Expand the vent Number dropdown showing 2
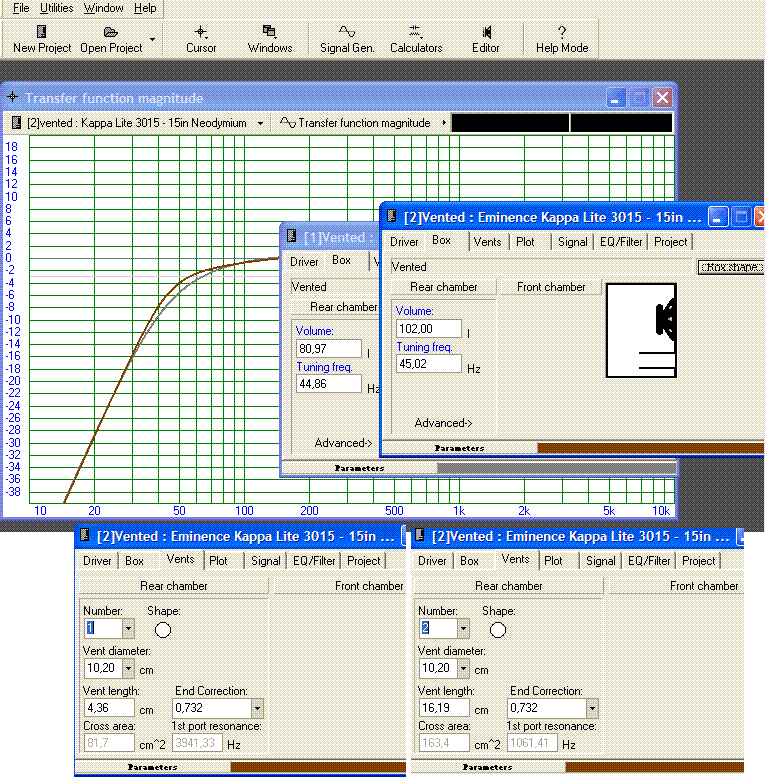The image size is (767, 780). pyautogui.click(x=463, y=629)
